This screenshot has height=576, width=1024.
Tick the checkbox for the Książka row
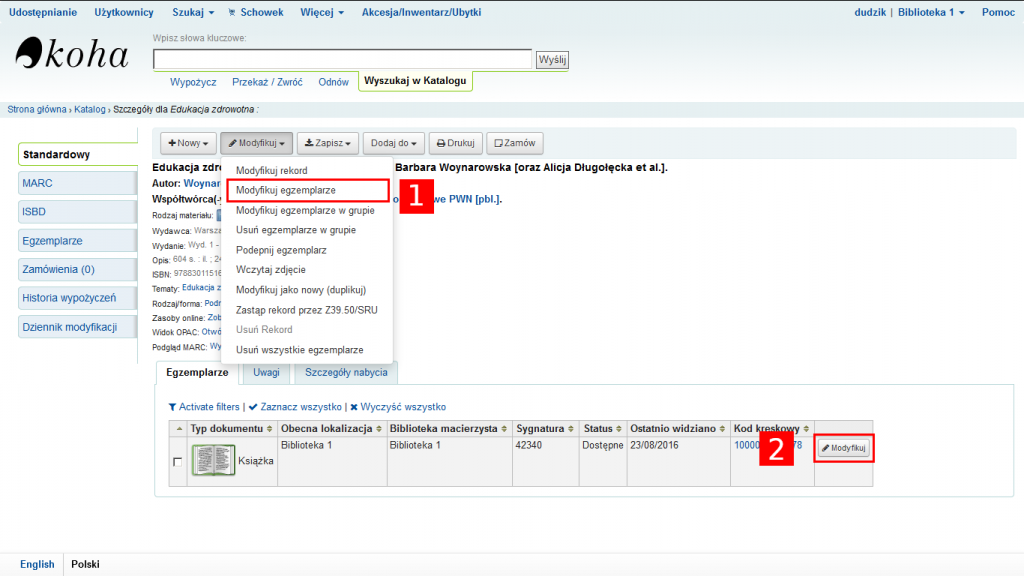[178, 461]
